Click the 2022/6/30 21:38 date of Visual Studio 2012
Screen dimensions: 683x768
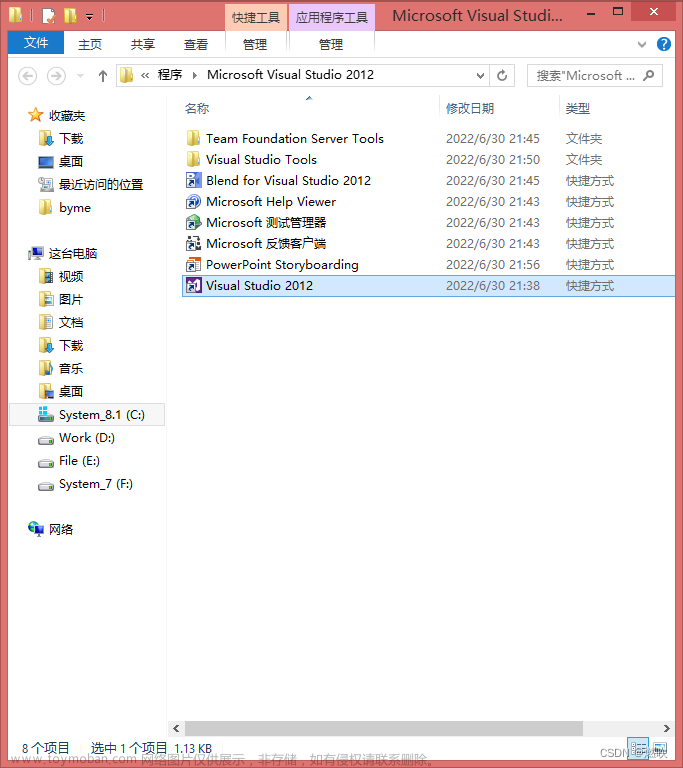click(x=492, y=286)
